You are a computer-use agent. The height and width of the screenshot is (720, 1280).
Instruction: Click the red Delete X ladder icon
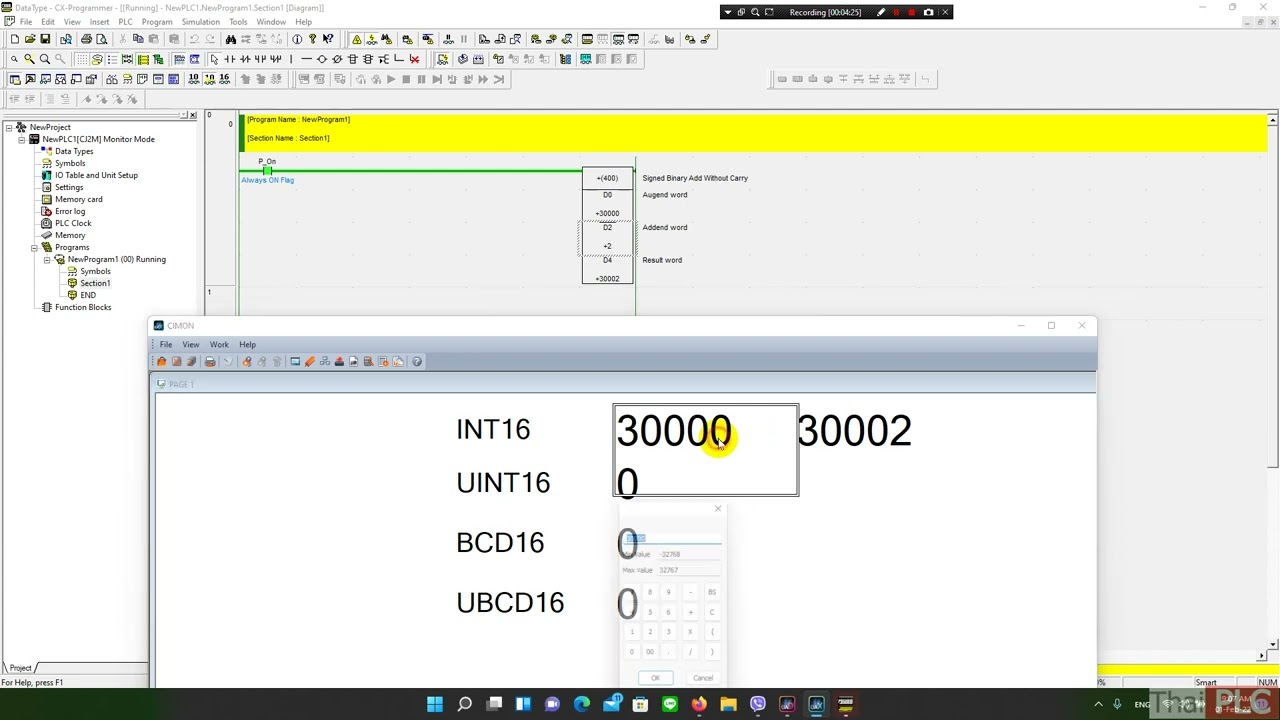point(414,59)
